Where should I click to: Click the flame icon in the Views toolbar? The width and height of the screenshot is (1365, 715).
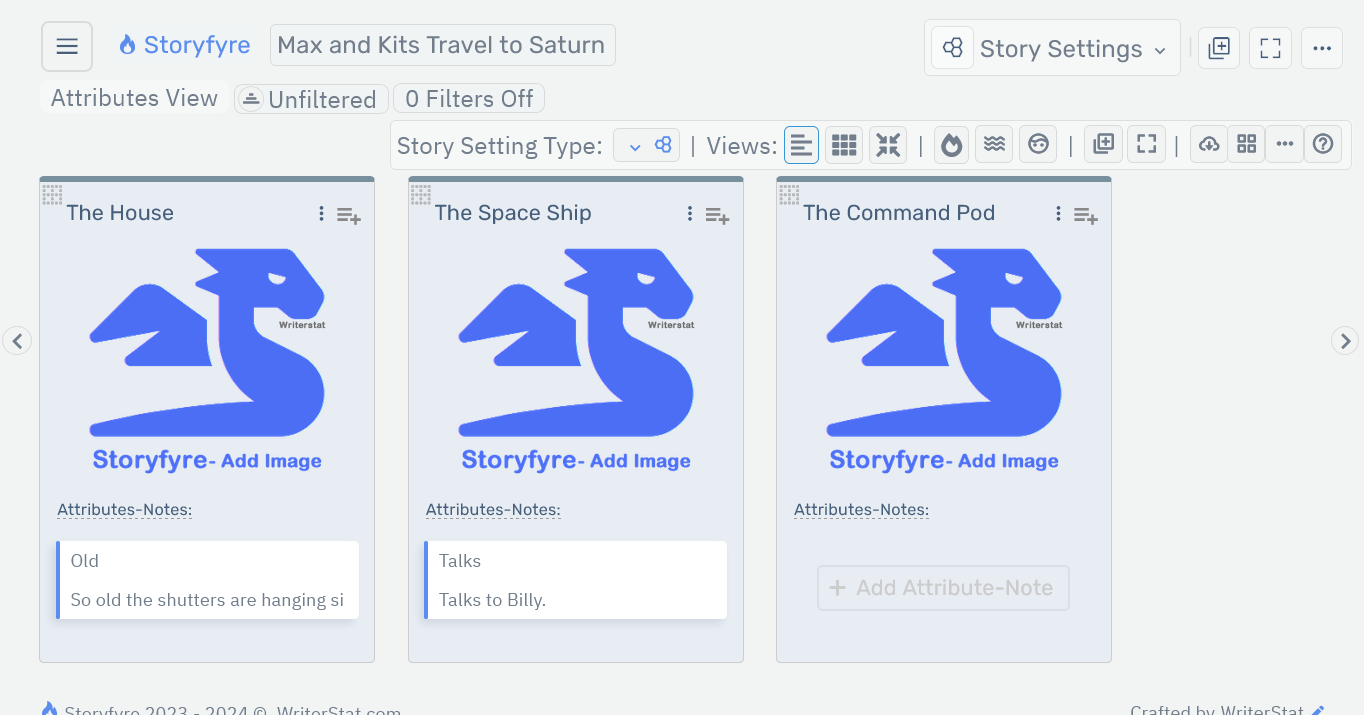(x=950, y=144)
